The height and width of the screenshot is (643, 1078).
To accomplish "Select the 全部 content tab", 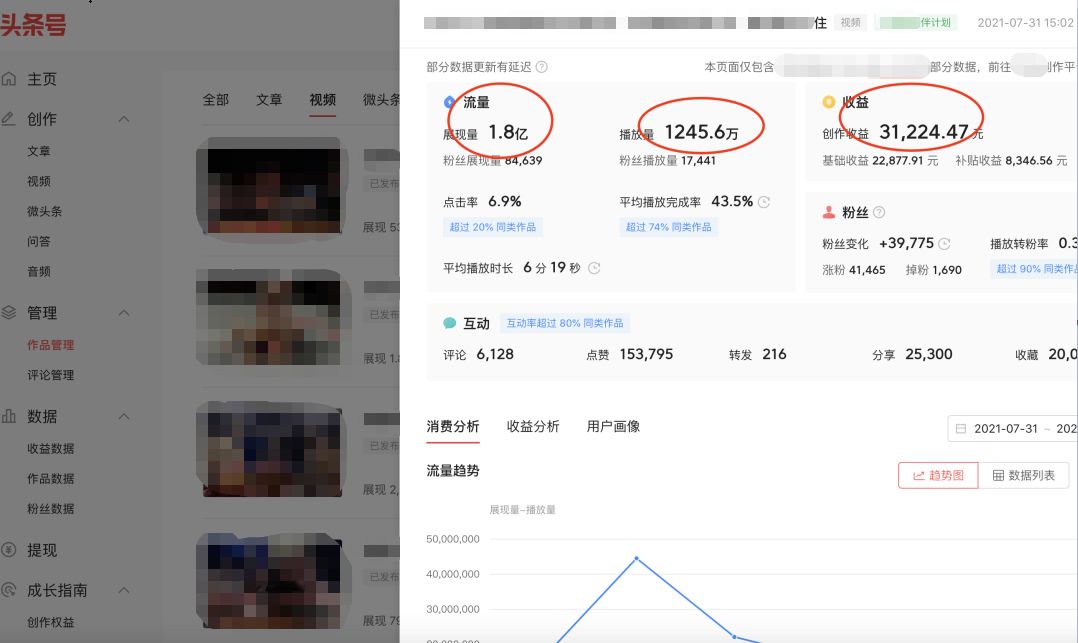I will (x=215, y=100).
